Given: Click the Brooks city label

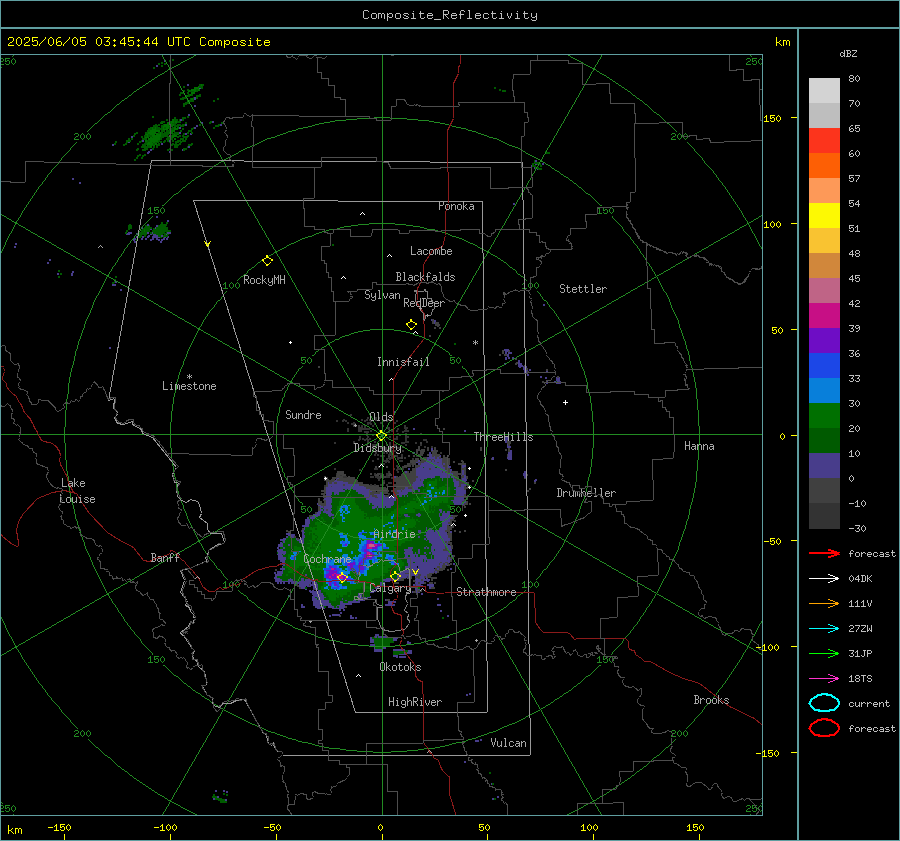Looking at the screenshot, I should (x=711, y=700).
